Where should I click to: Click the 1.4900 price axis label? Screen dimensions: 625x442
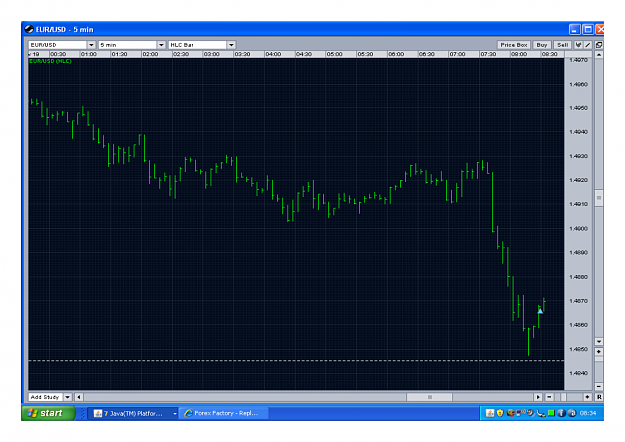[x=578, y=229]
